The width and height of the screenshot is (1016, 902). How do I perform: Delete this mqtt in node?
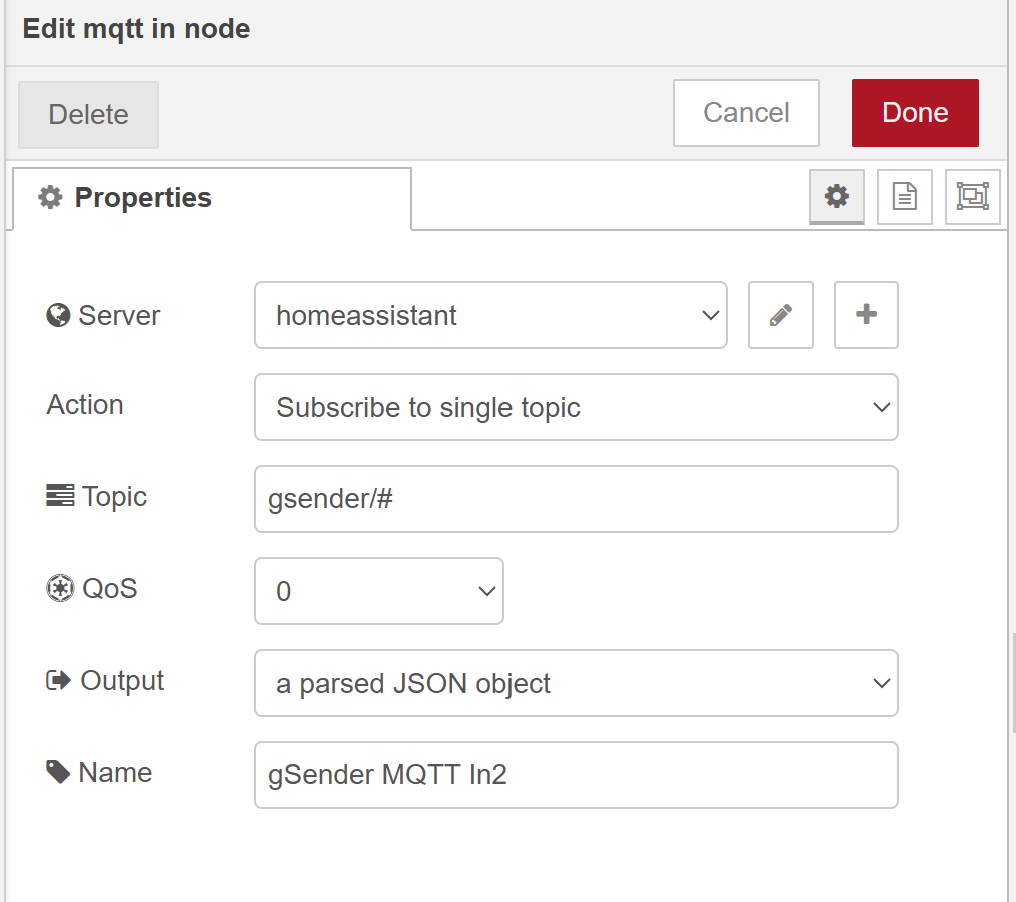coord(88,115)
